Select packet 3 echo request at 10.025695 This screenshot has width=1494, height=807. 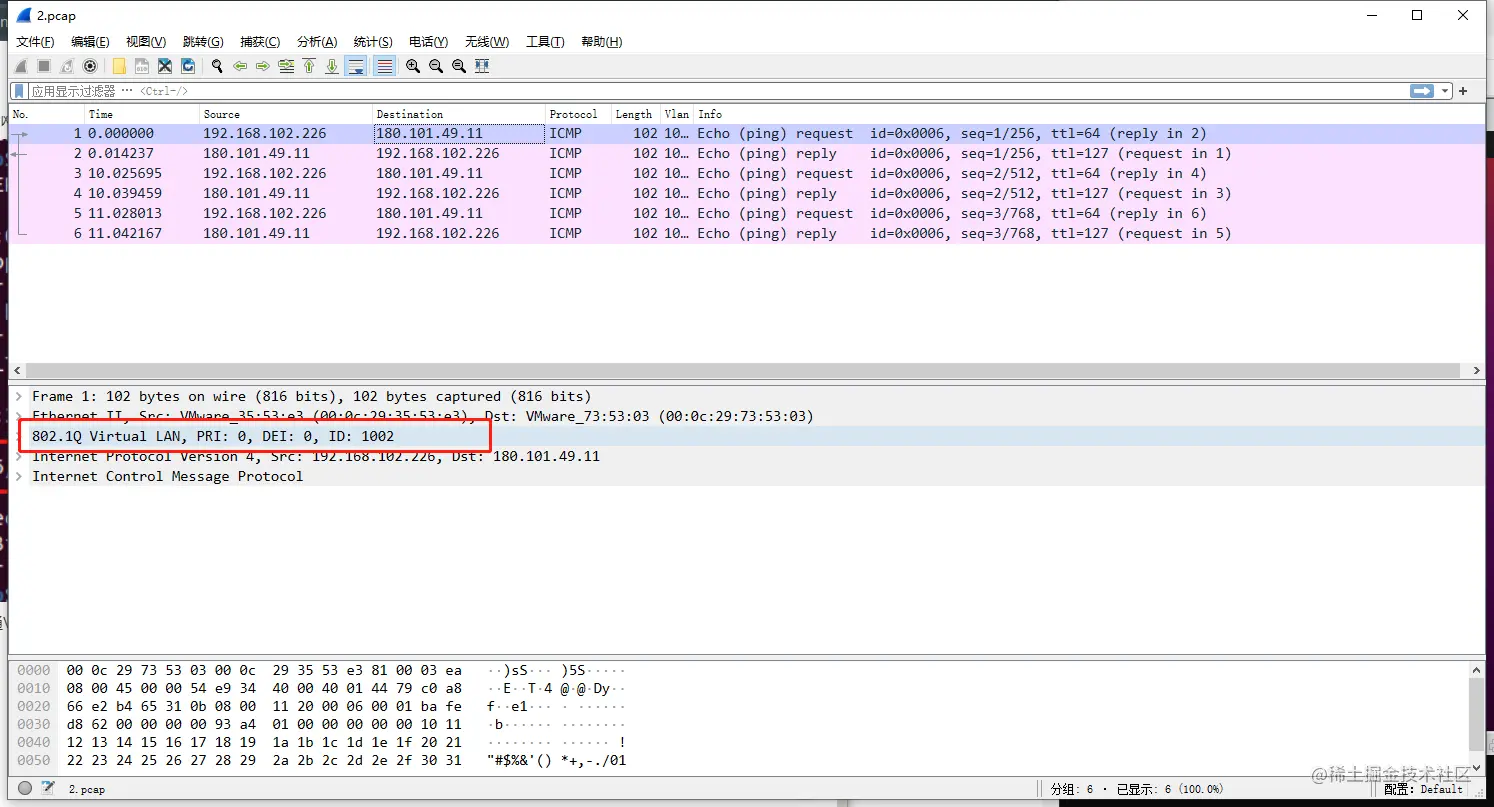pos(747,173)
